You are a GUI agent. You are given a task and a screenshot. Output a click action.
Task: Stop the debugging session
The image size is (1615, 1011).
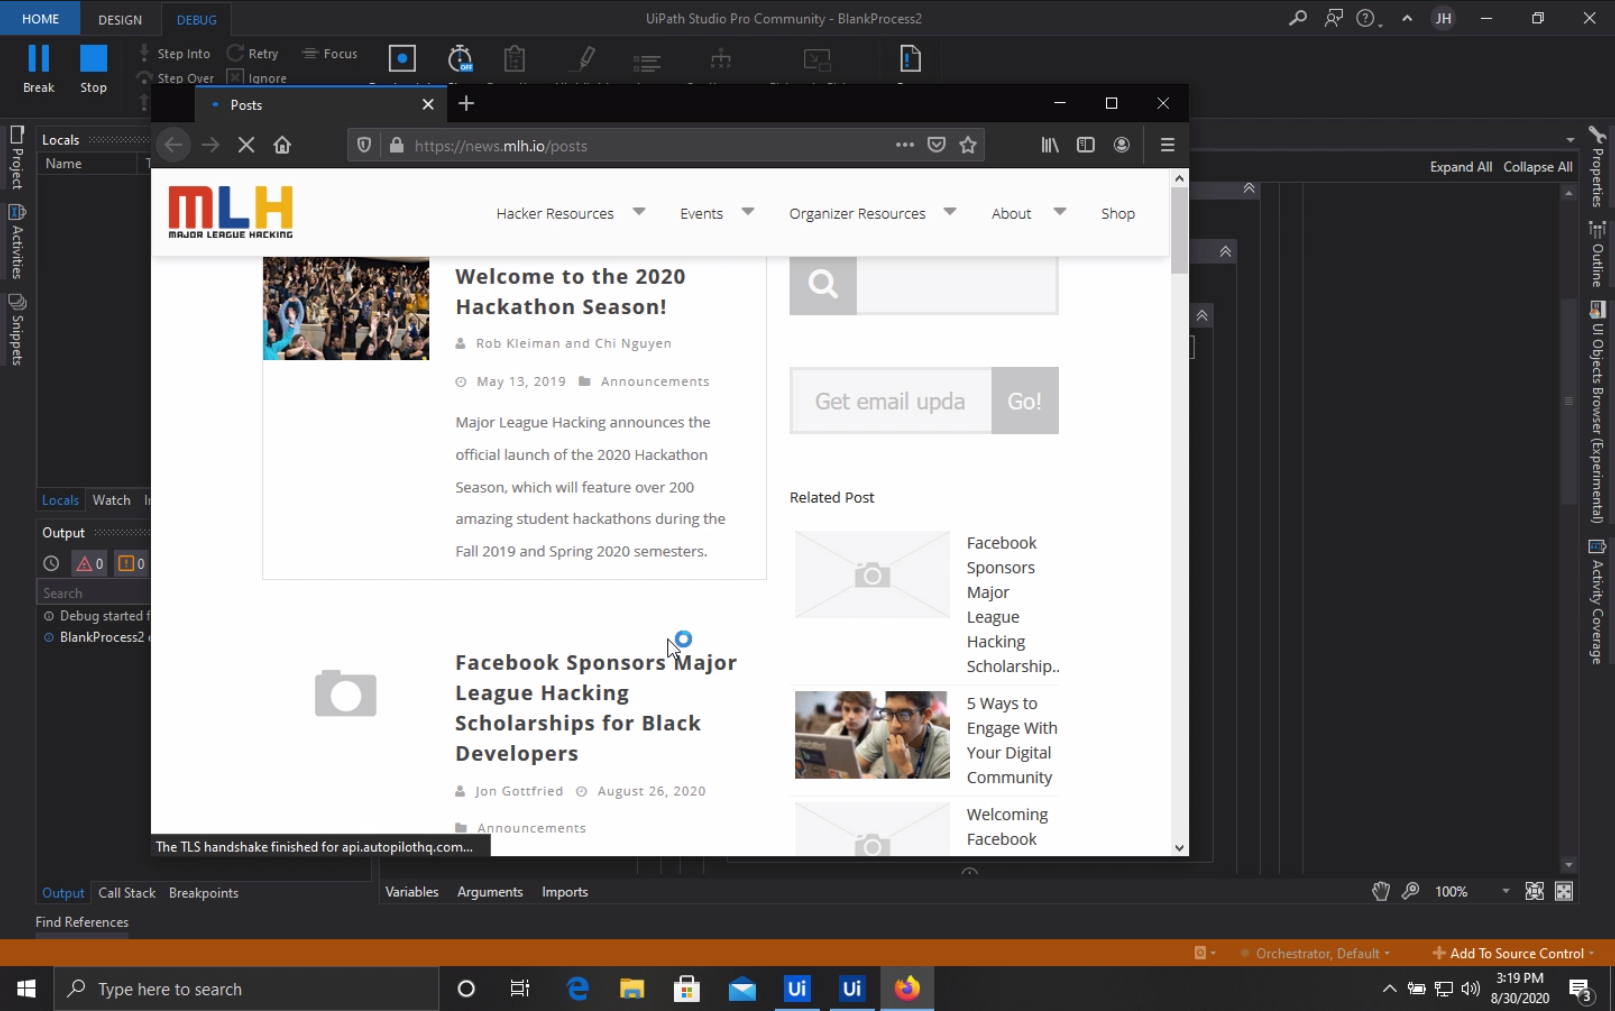point(93,69)
